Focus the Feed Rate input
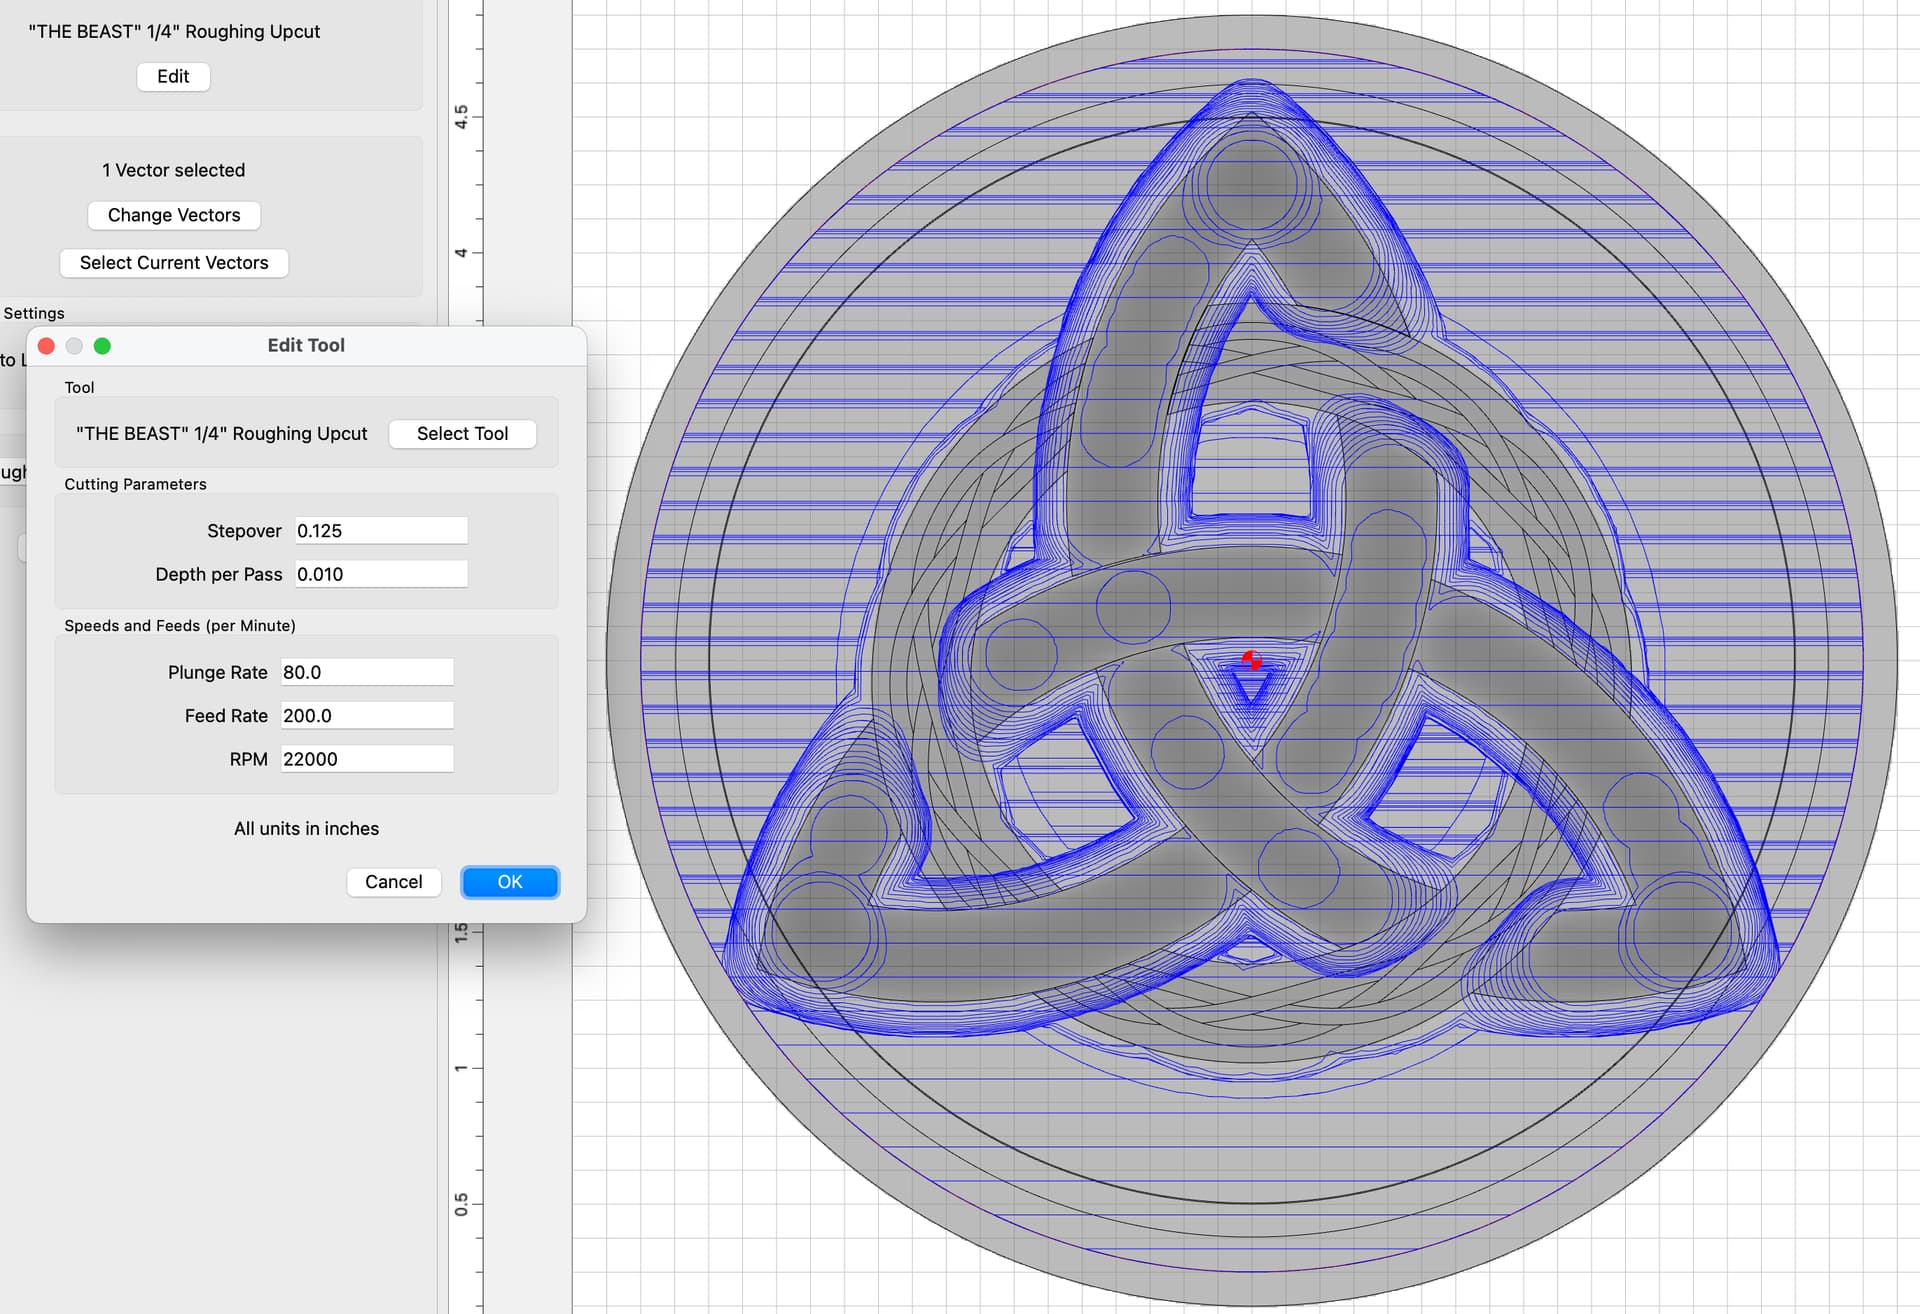Screen dimensions: 1920x1314 point(367,716)
